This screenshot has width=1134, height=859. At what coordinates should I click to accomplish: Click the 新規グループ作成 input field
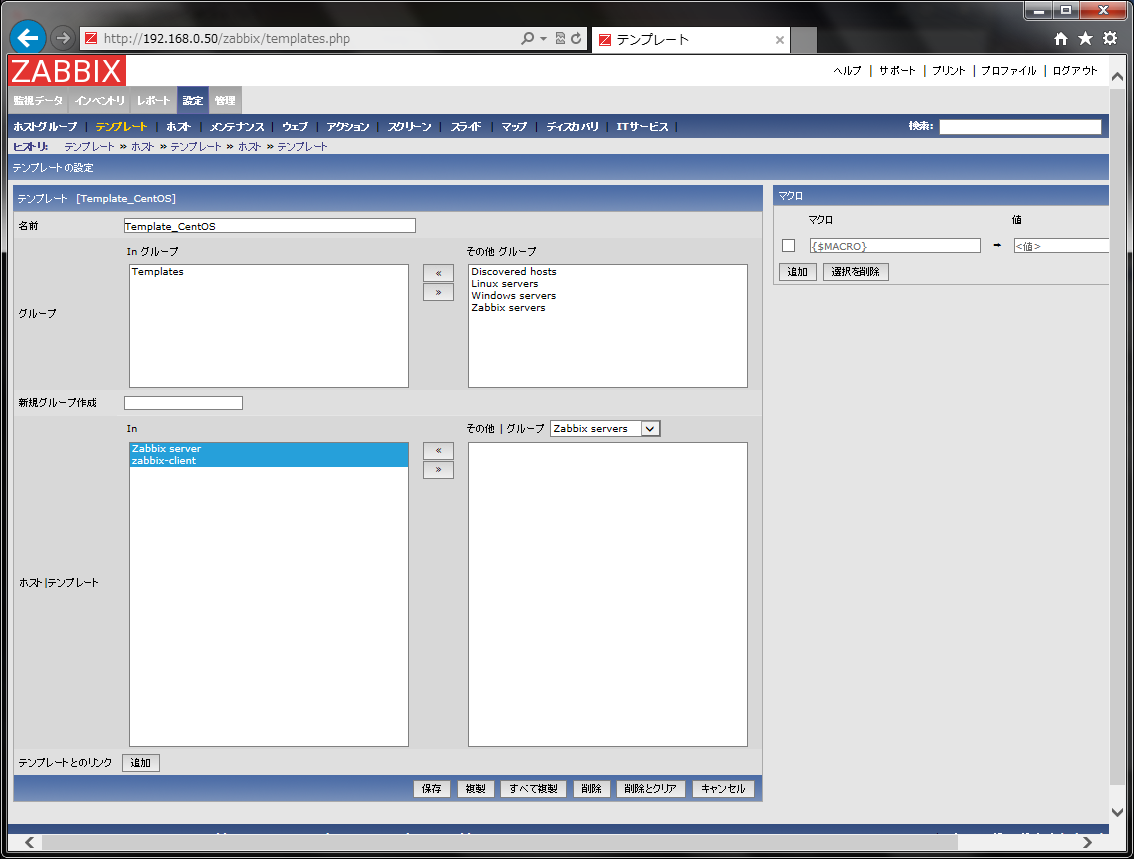coord(183,403)
